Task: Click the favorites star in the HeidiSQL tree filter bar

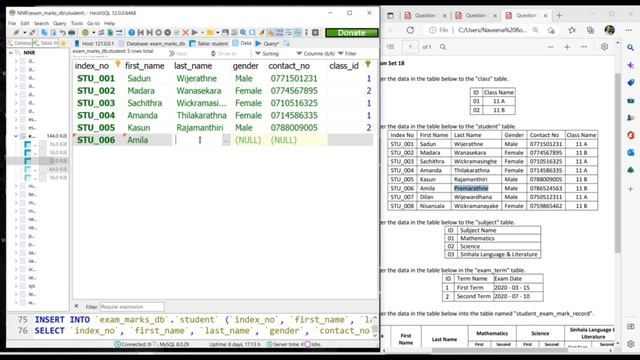Action: tap(63, 43)
